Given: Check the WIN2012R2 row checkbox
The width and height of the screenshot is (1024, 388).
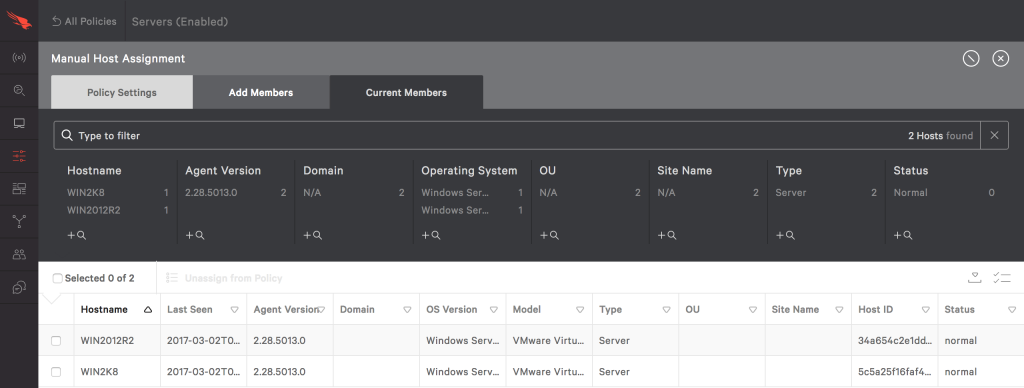Looking at the screenshot, I should tap(56, 341).
